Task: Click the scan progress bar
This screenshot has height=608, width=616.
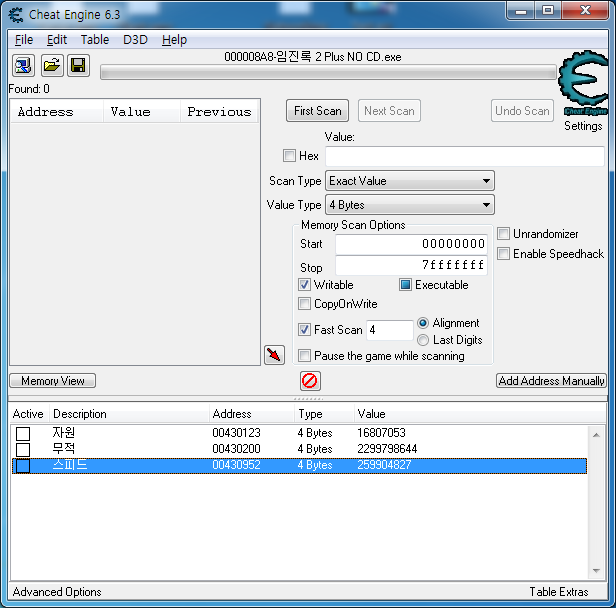Action: click(328, 73)
